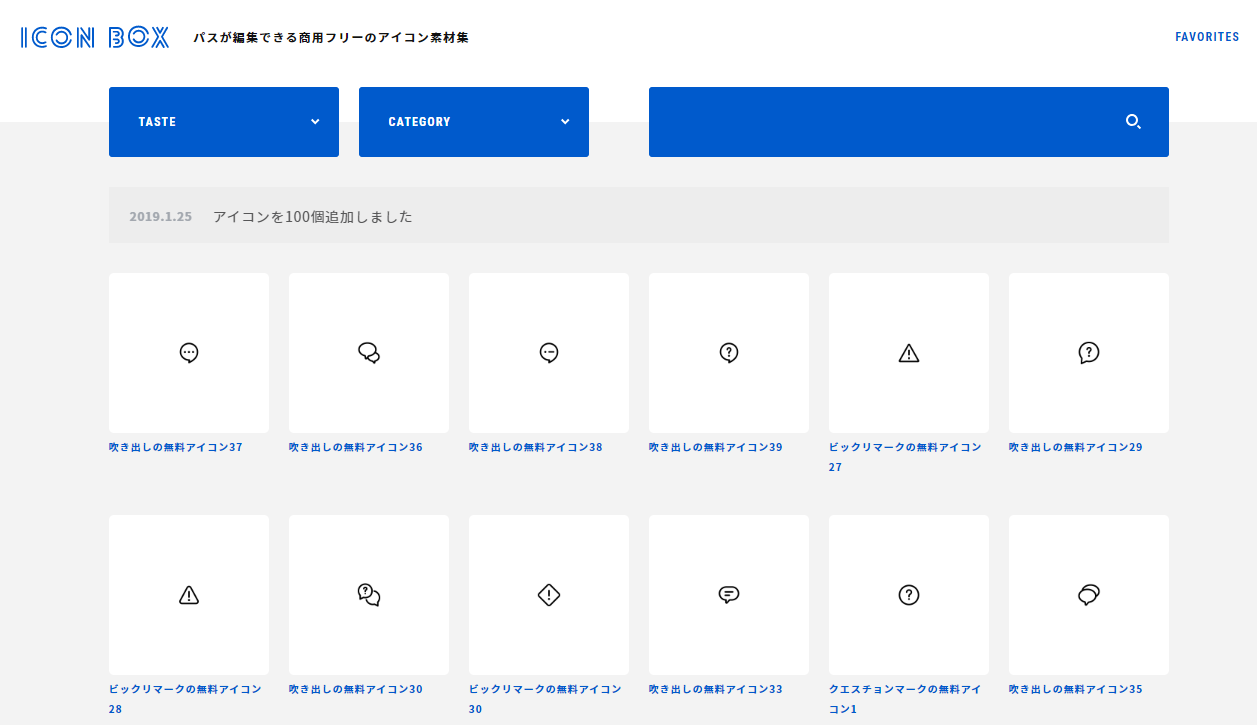Click the text lines speech bubble icon 33

point(729,595)
